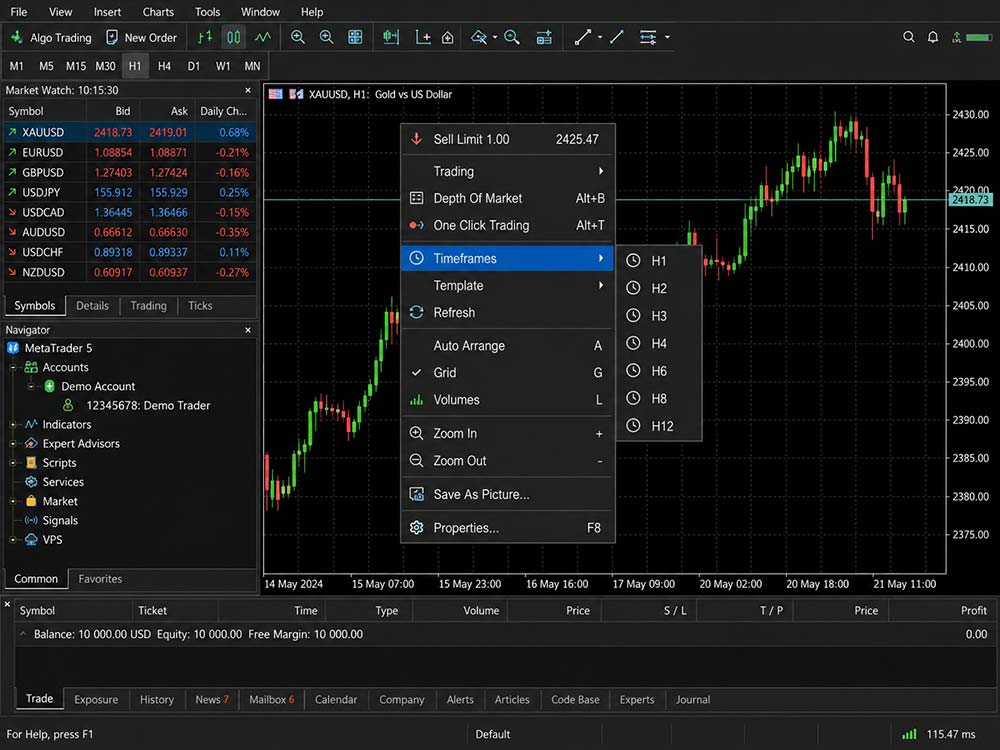Image resolution: width=1000 pixels, height=750 pixels.
Task: Switch timeframe to W1 button
Action: point(223,66)
